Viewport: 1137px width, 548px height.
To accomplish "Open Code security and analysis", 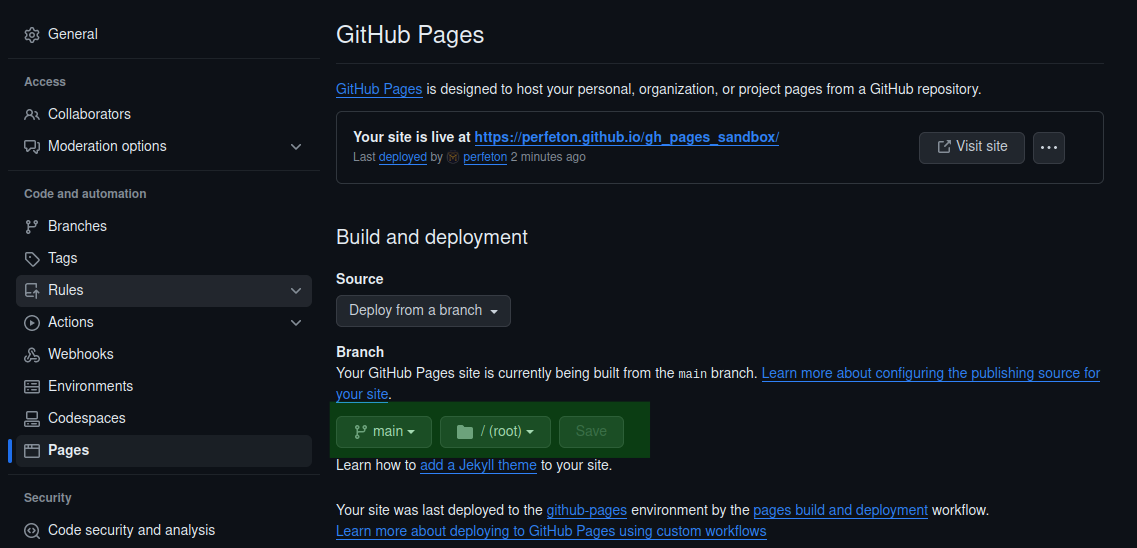I will 164,531.
